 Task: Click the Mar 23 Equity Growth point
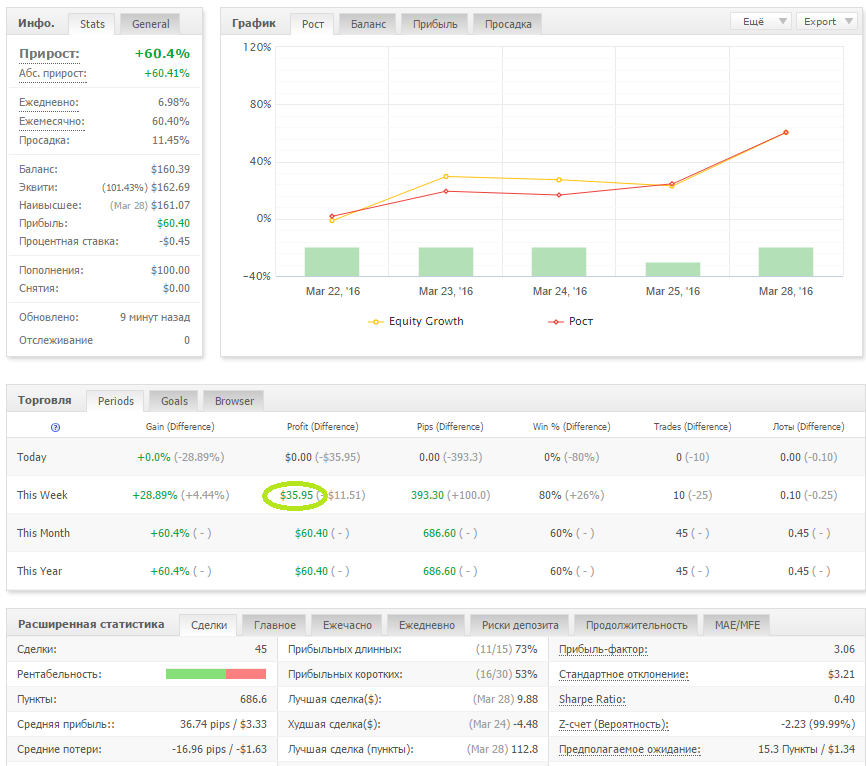click(446, 177)
